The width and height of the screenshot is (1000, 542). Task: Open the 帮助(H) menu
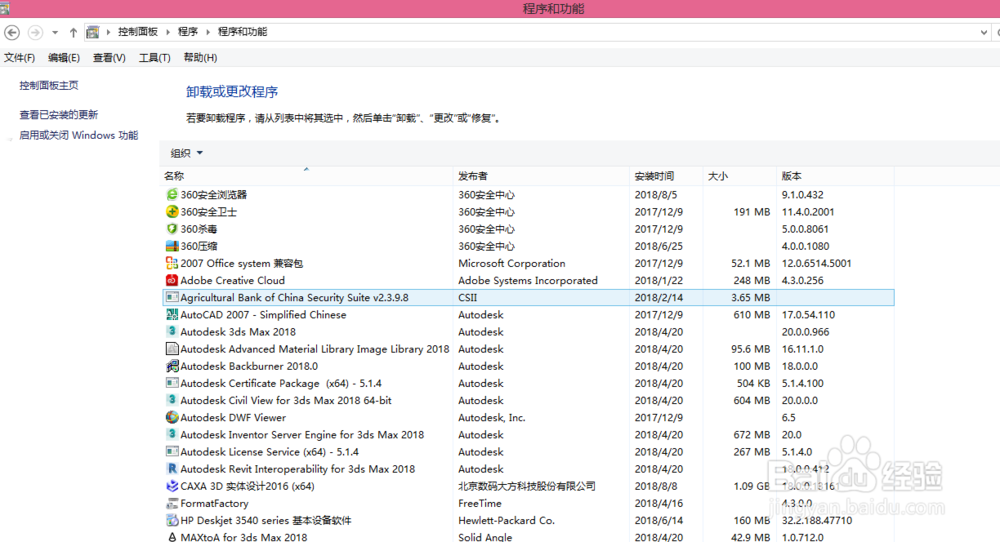(200, 57)
